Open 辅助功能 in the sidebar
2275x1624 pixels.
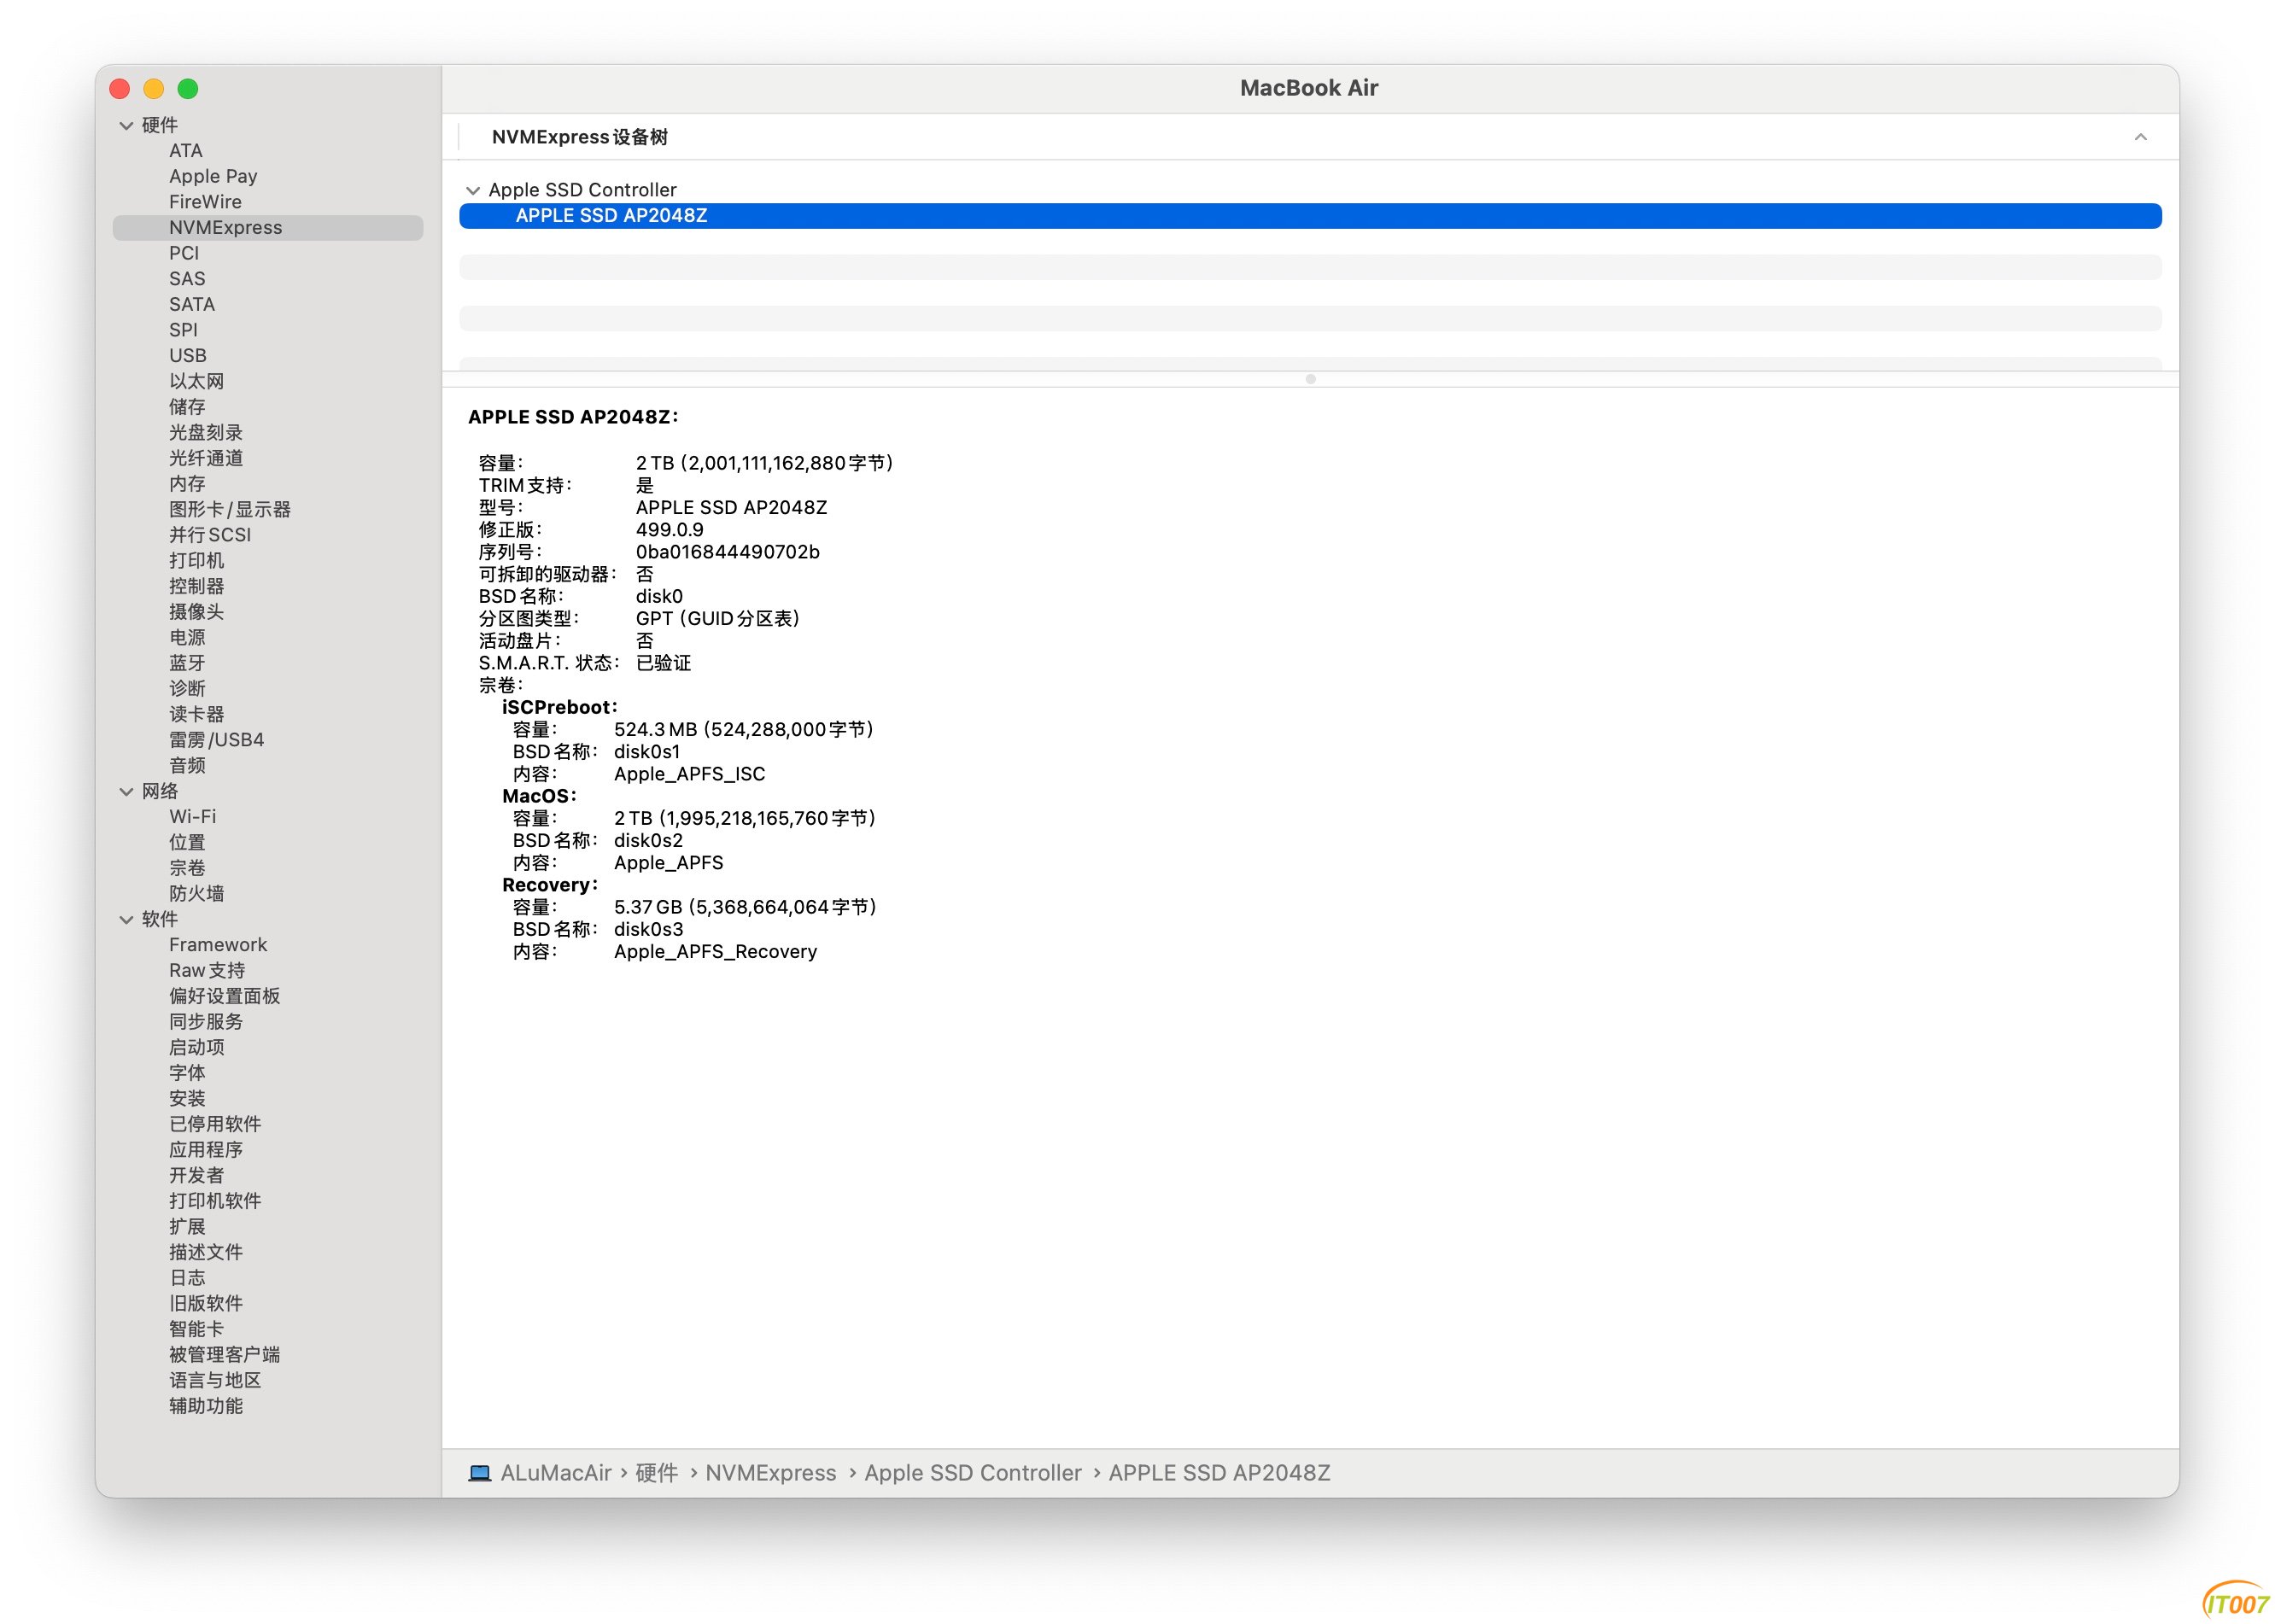tap(206, 1406)
